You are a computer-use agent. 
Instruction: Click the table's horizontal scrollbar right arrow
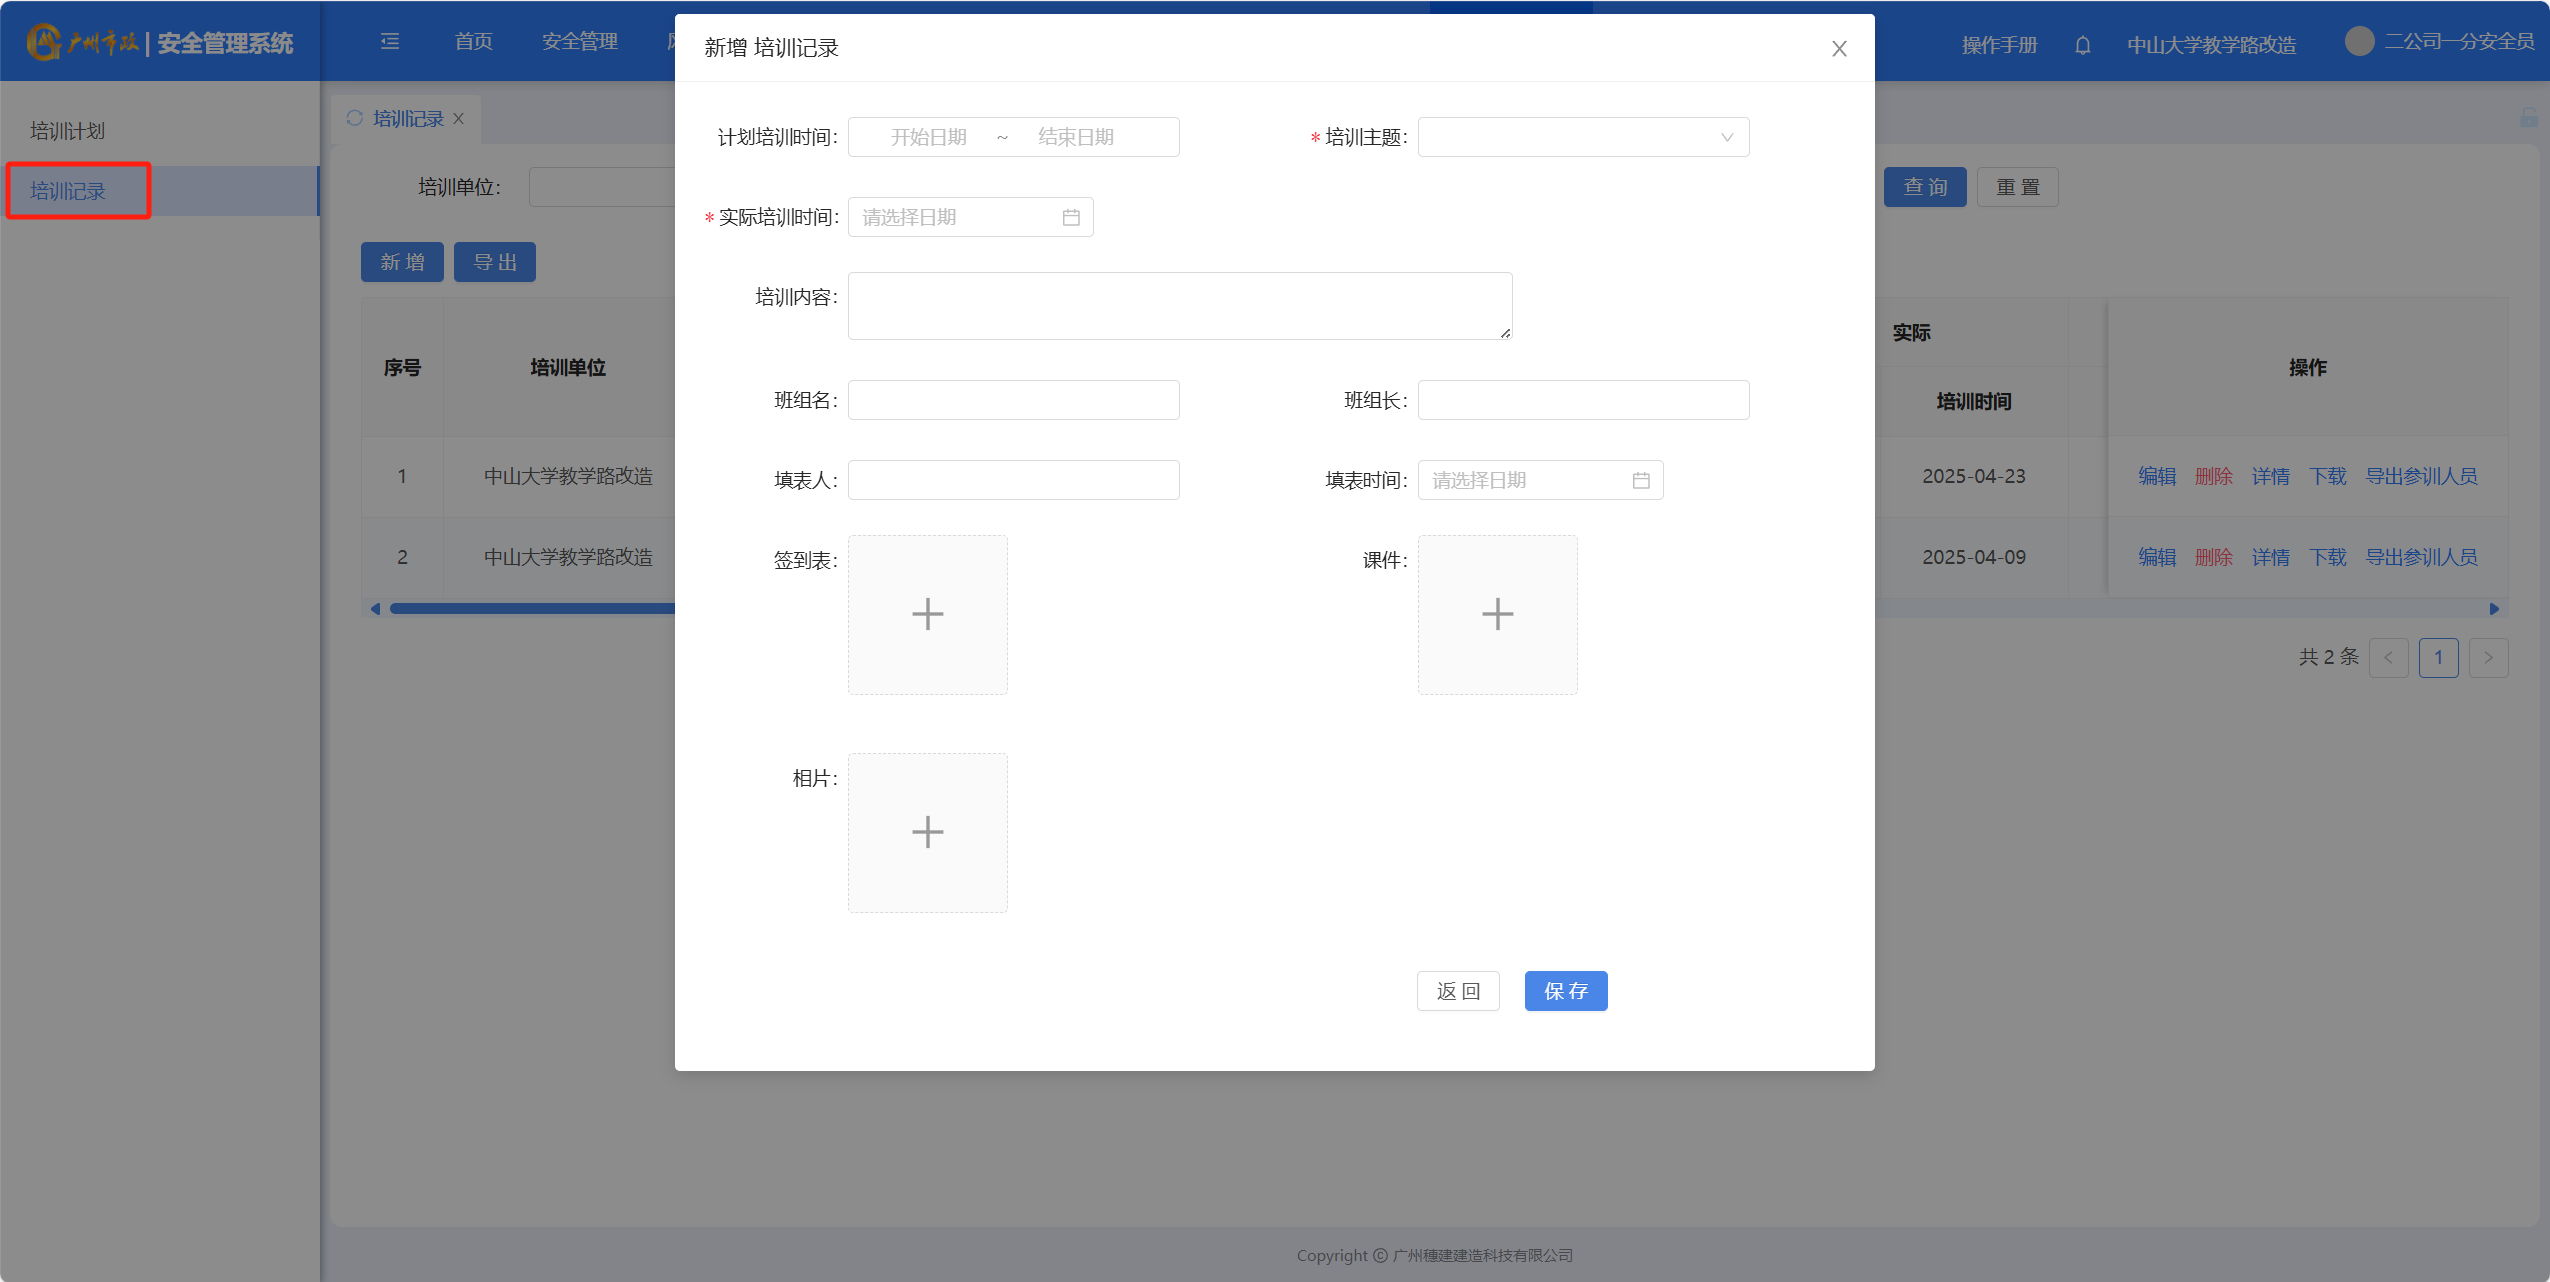coord(2493,609)
